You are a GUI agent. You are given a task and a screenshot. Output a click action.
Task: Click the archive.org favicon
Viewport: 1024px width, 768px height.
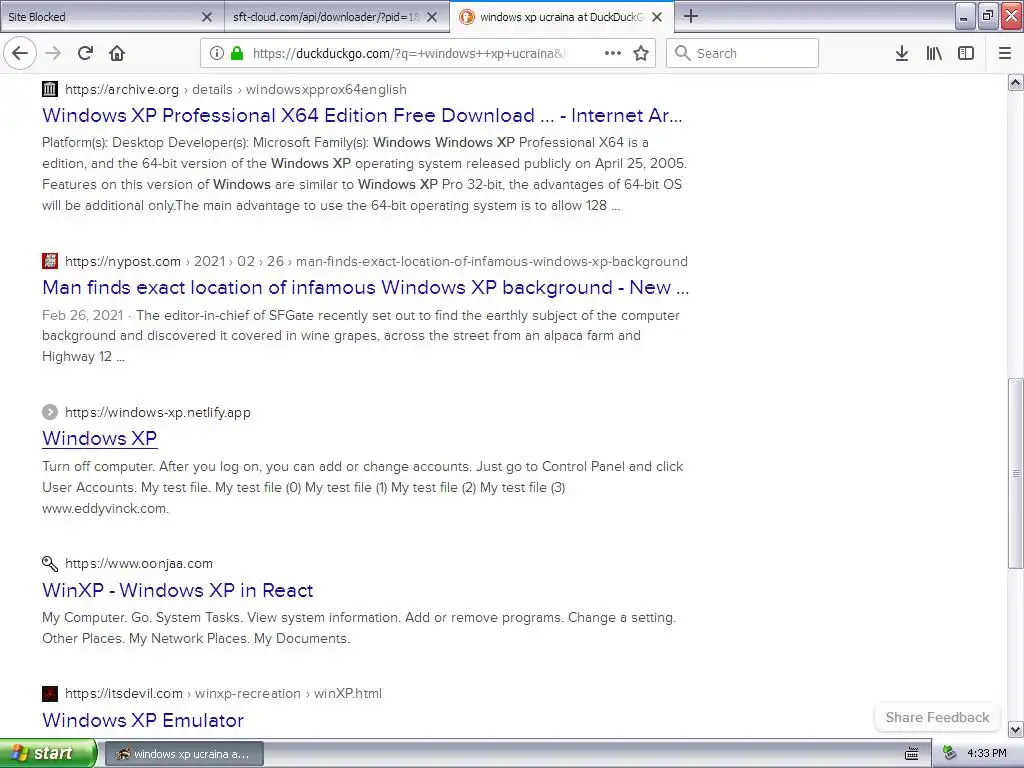(50, 89)
